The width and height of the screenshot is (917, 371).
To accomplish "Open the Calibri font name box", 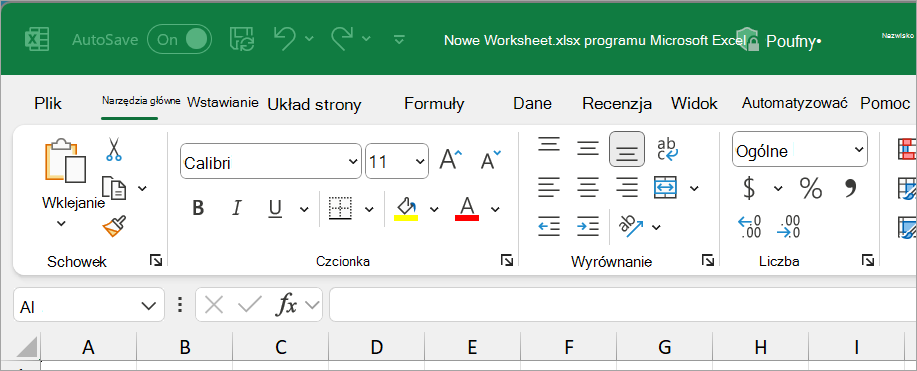I will 271,162.
